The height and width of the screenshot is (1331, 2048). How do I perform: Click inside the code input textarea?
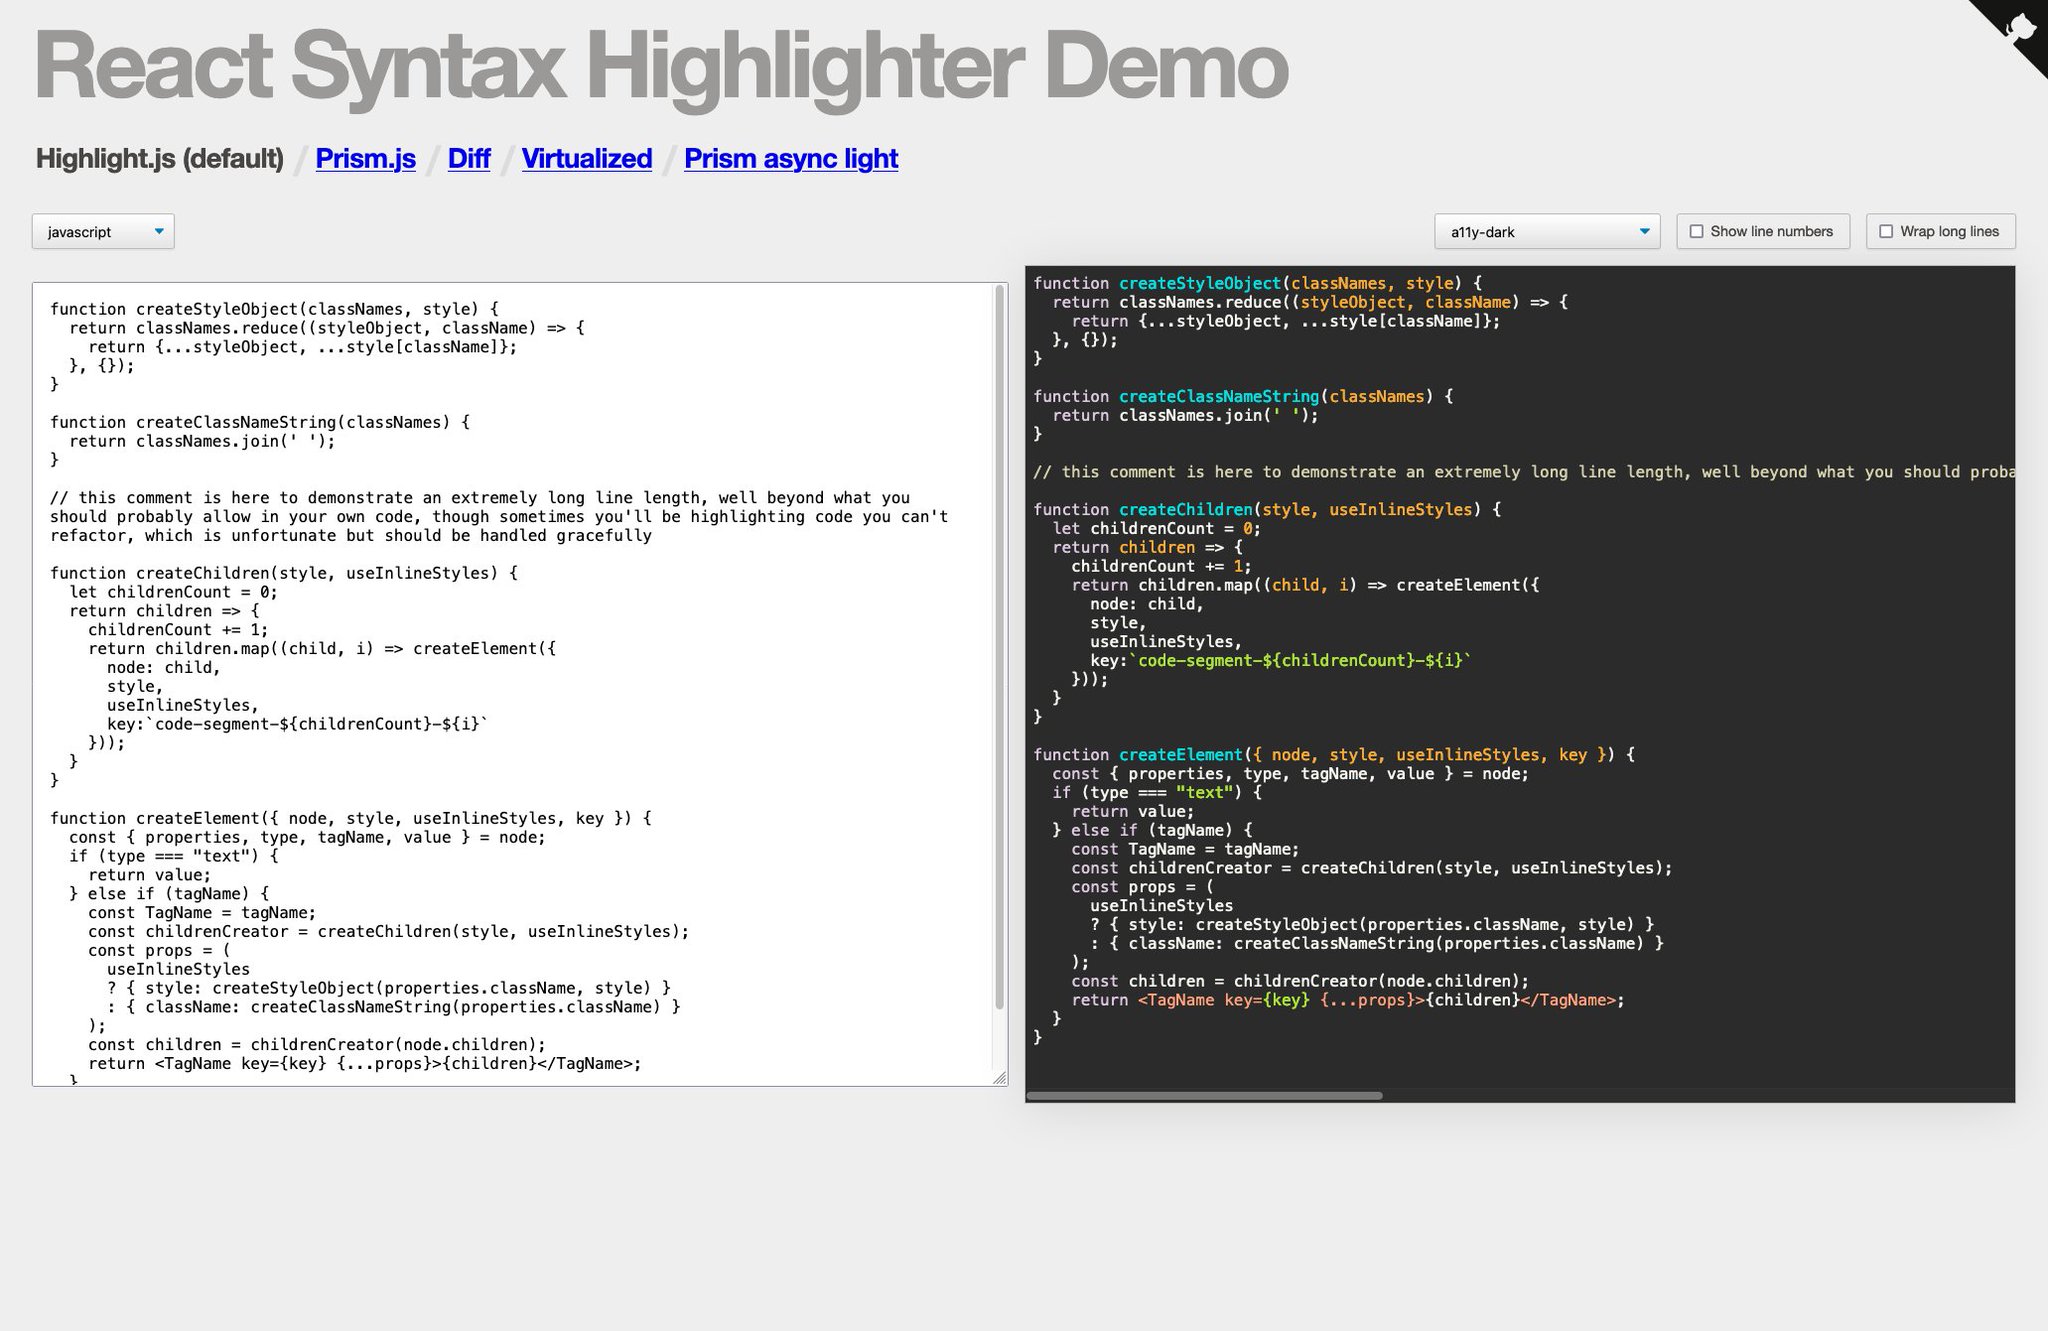520,684
